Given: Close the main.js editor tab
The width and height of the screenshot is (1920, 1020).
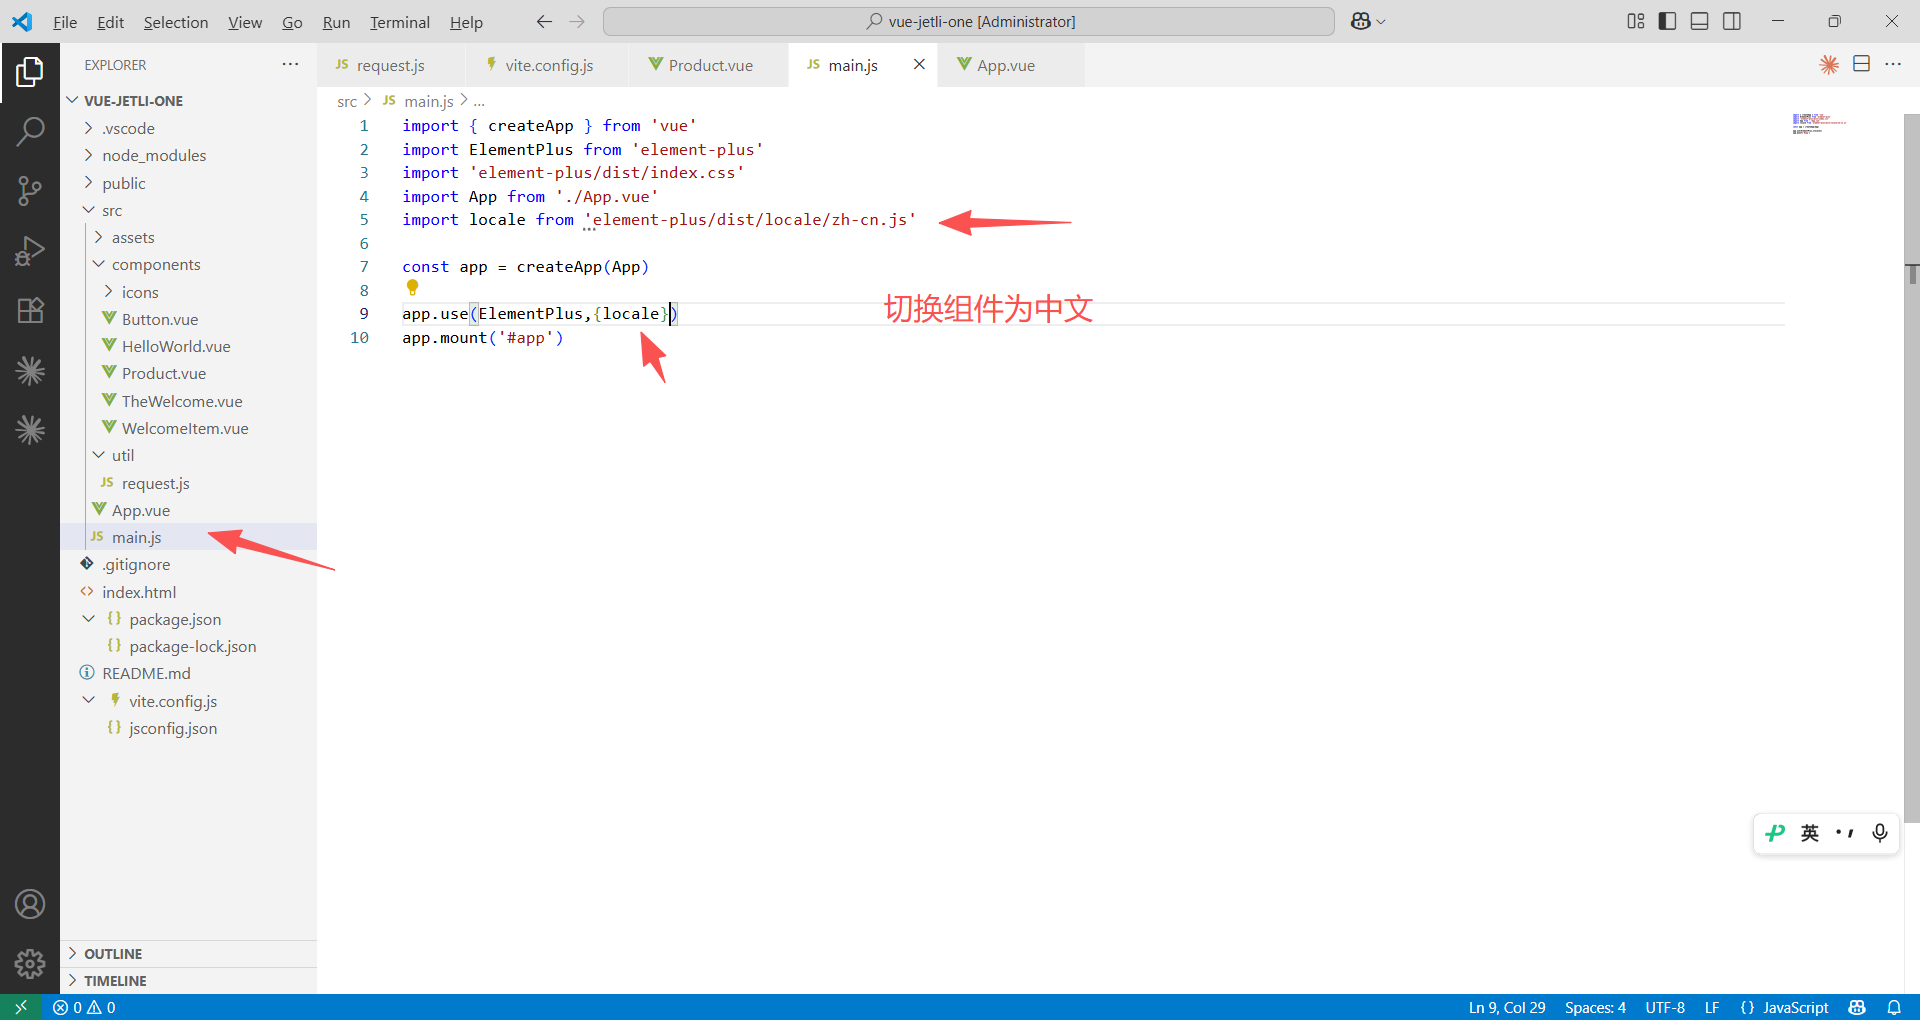Looking at the screenshot, I should click(x=919, y=64).
